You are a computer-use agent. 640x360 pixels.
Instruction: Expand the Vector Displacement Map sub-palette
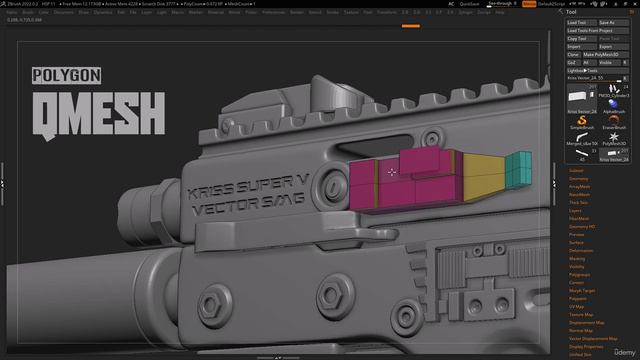593,338
